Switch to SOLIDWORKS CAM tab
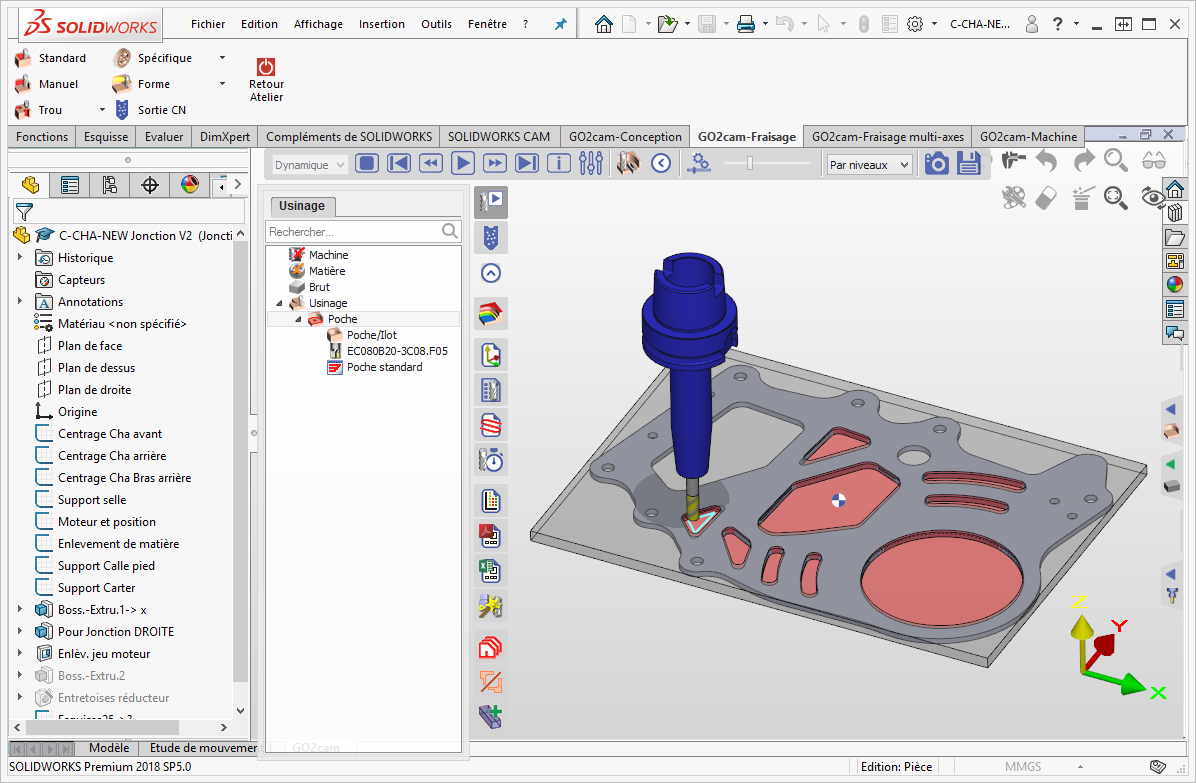The image size is (1196, 783). coord(499,136)
